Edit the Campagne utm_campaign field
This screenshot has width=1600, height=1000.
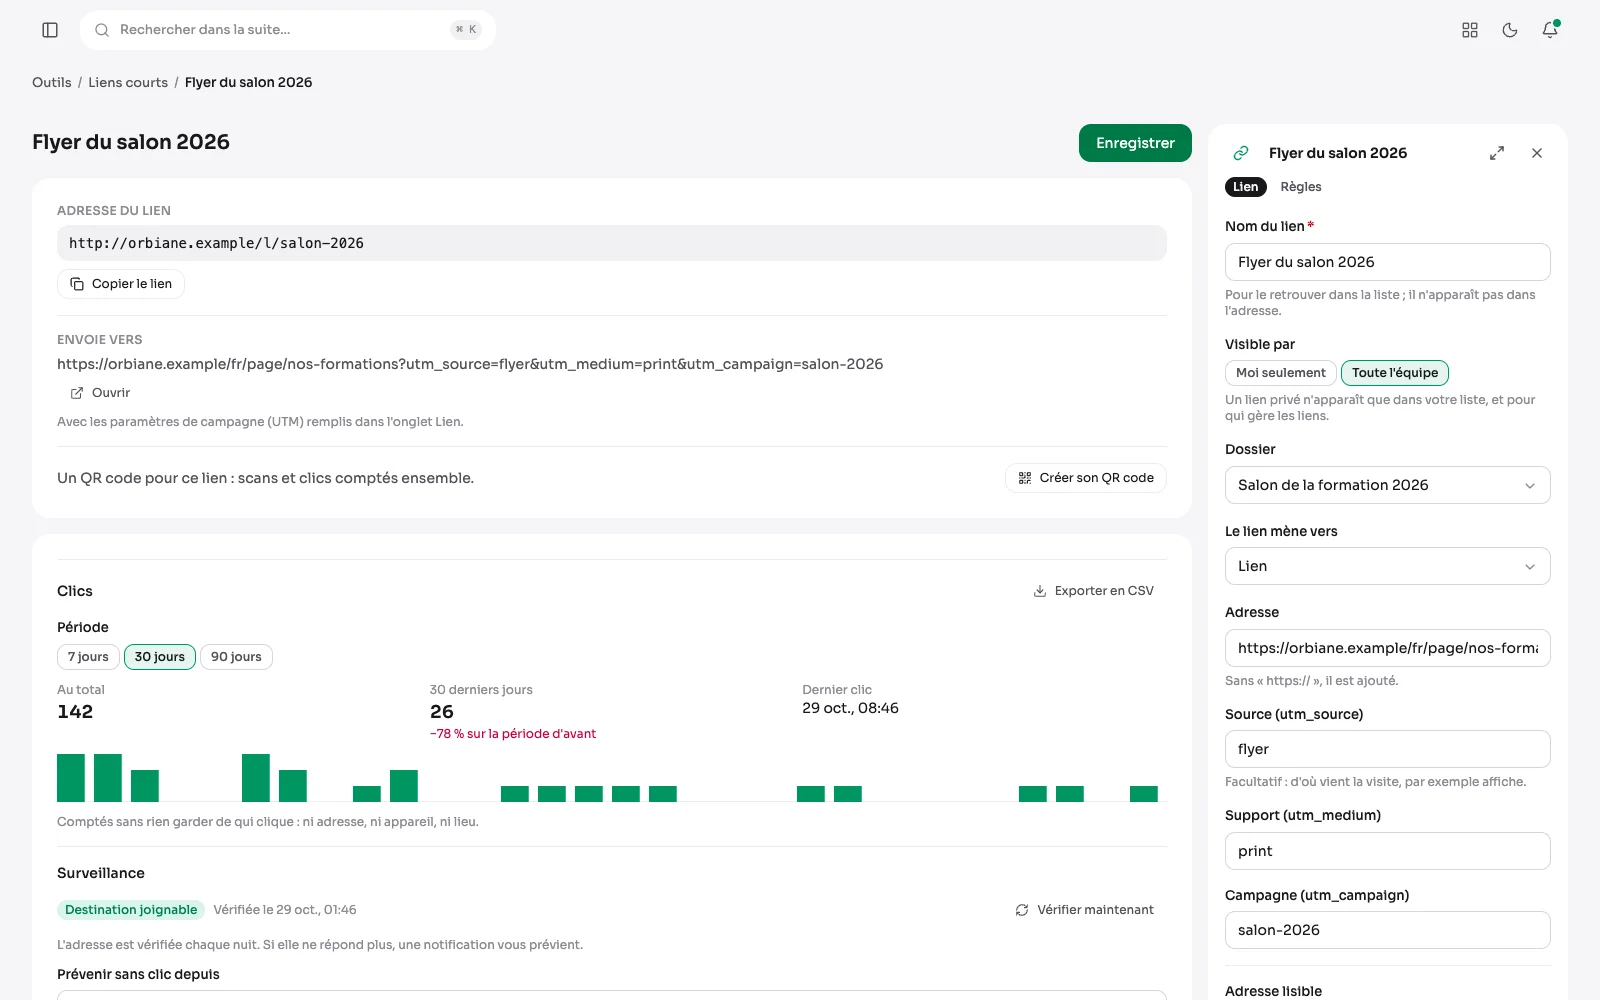(x=1387, y=930)
